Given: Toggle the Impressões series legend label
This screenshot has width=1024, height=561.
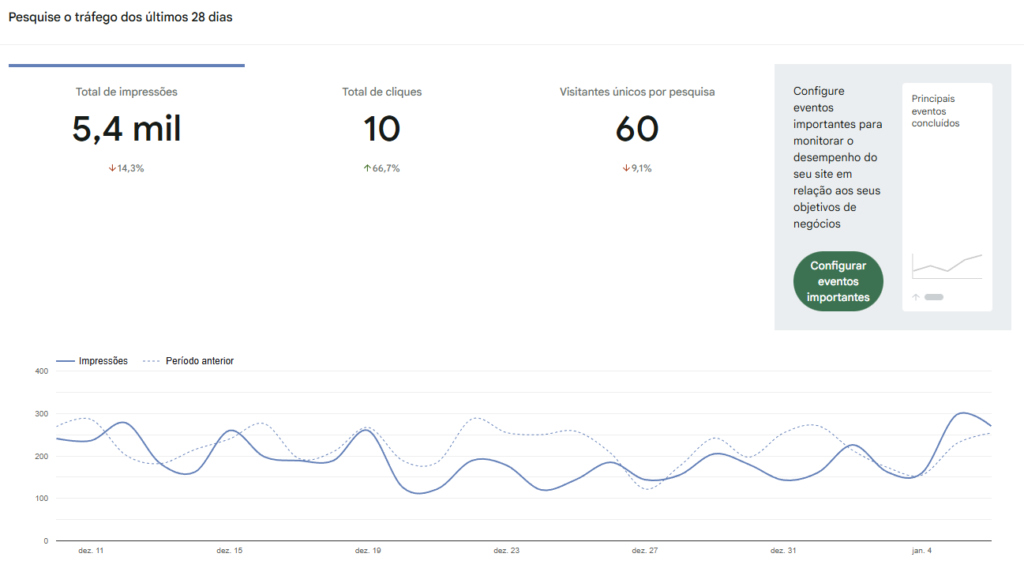Looking at the screenshot, I should click(103, 361).
